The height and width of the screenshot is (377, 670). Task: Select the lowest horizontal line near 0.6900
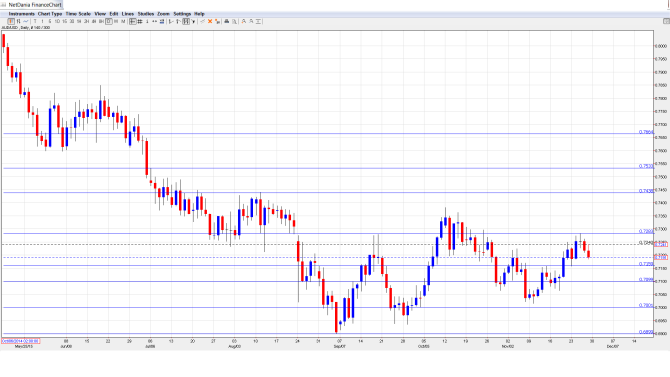click(x=328, y=333)
